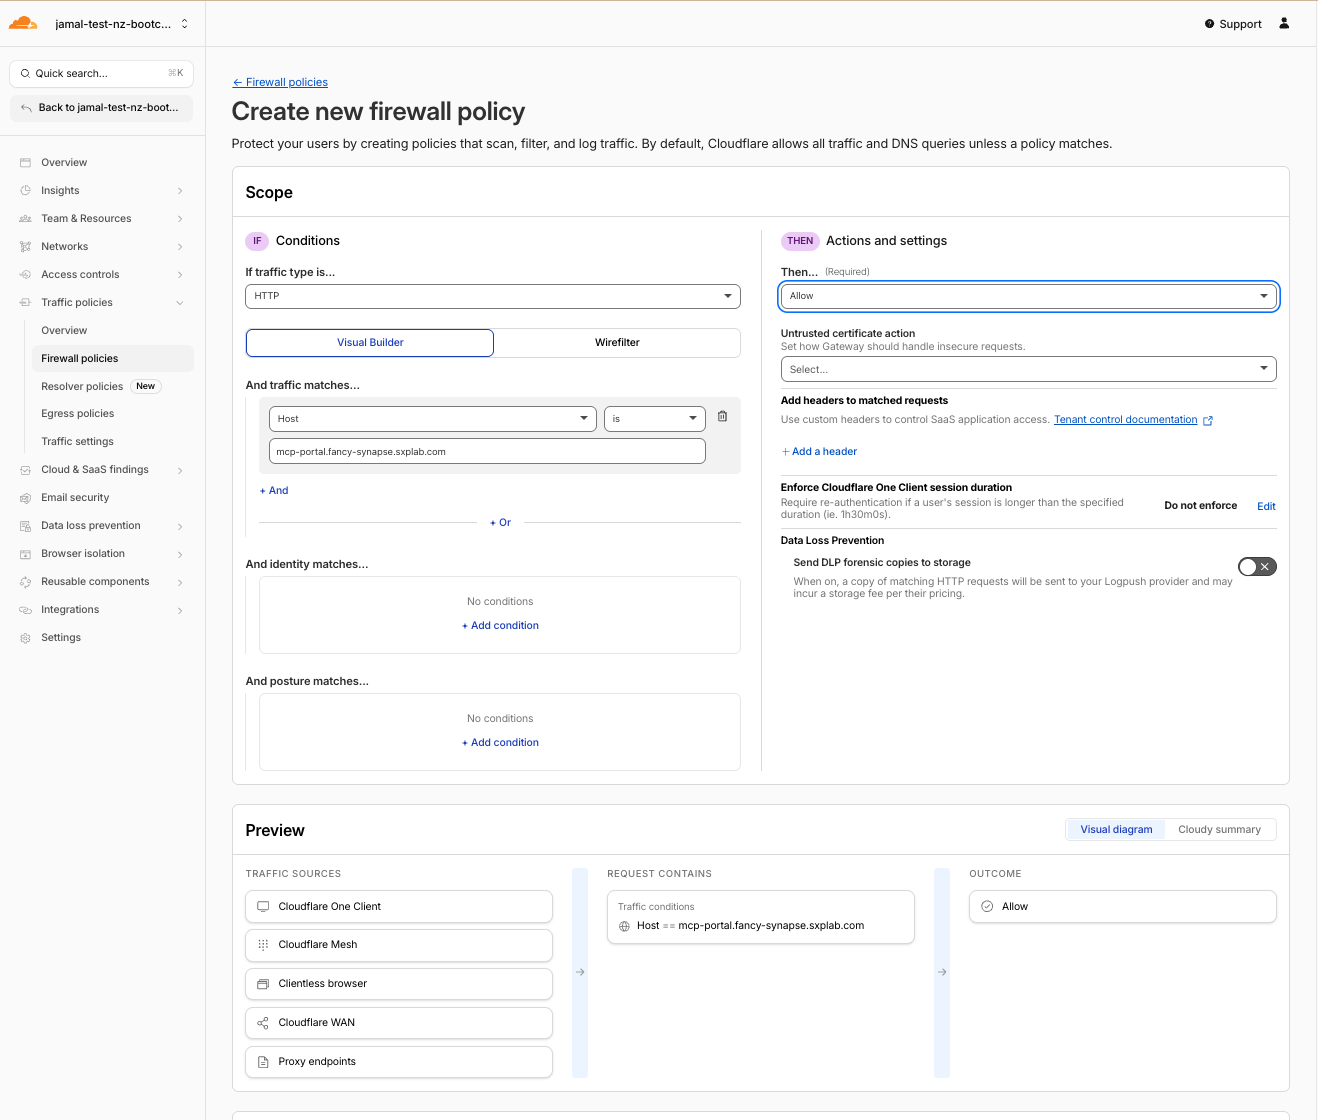Click the Reusable components icon
This screenshot has width=1318, height=1120.
point(25,581)
